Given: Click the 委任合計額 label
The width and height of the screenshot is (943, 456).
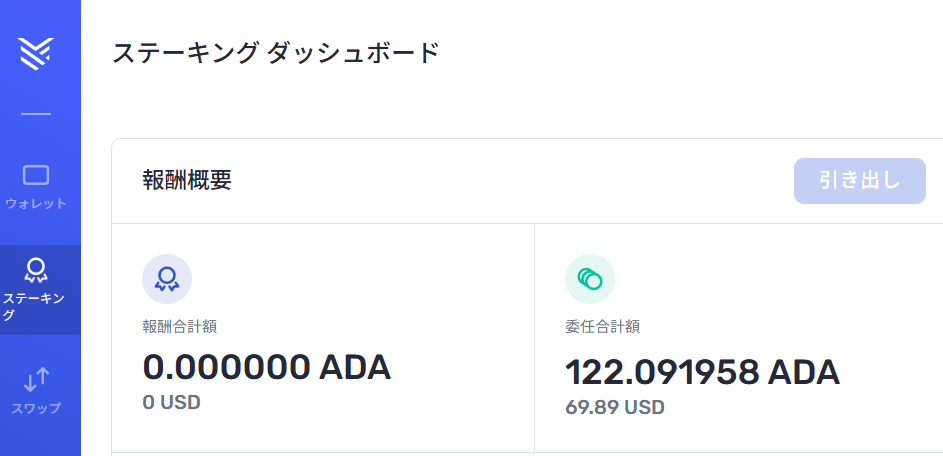Looking at the screenshot, I should [602, 327].
